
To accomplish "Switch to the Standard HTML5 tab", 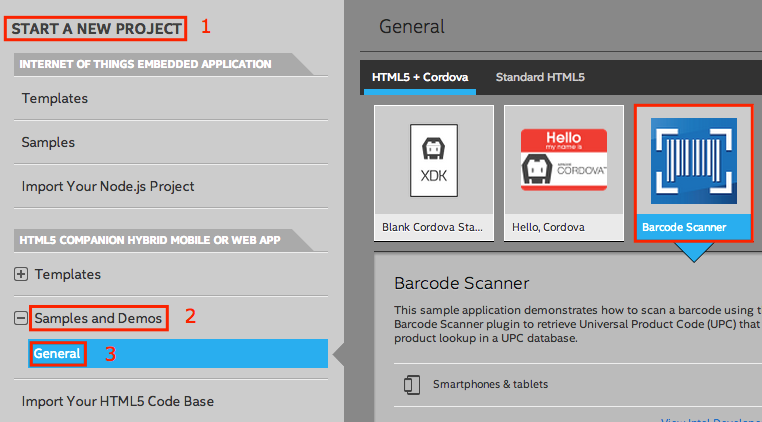I will click(x=540, y=77).
